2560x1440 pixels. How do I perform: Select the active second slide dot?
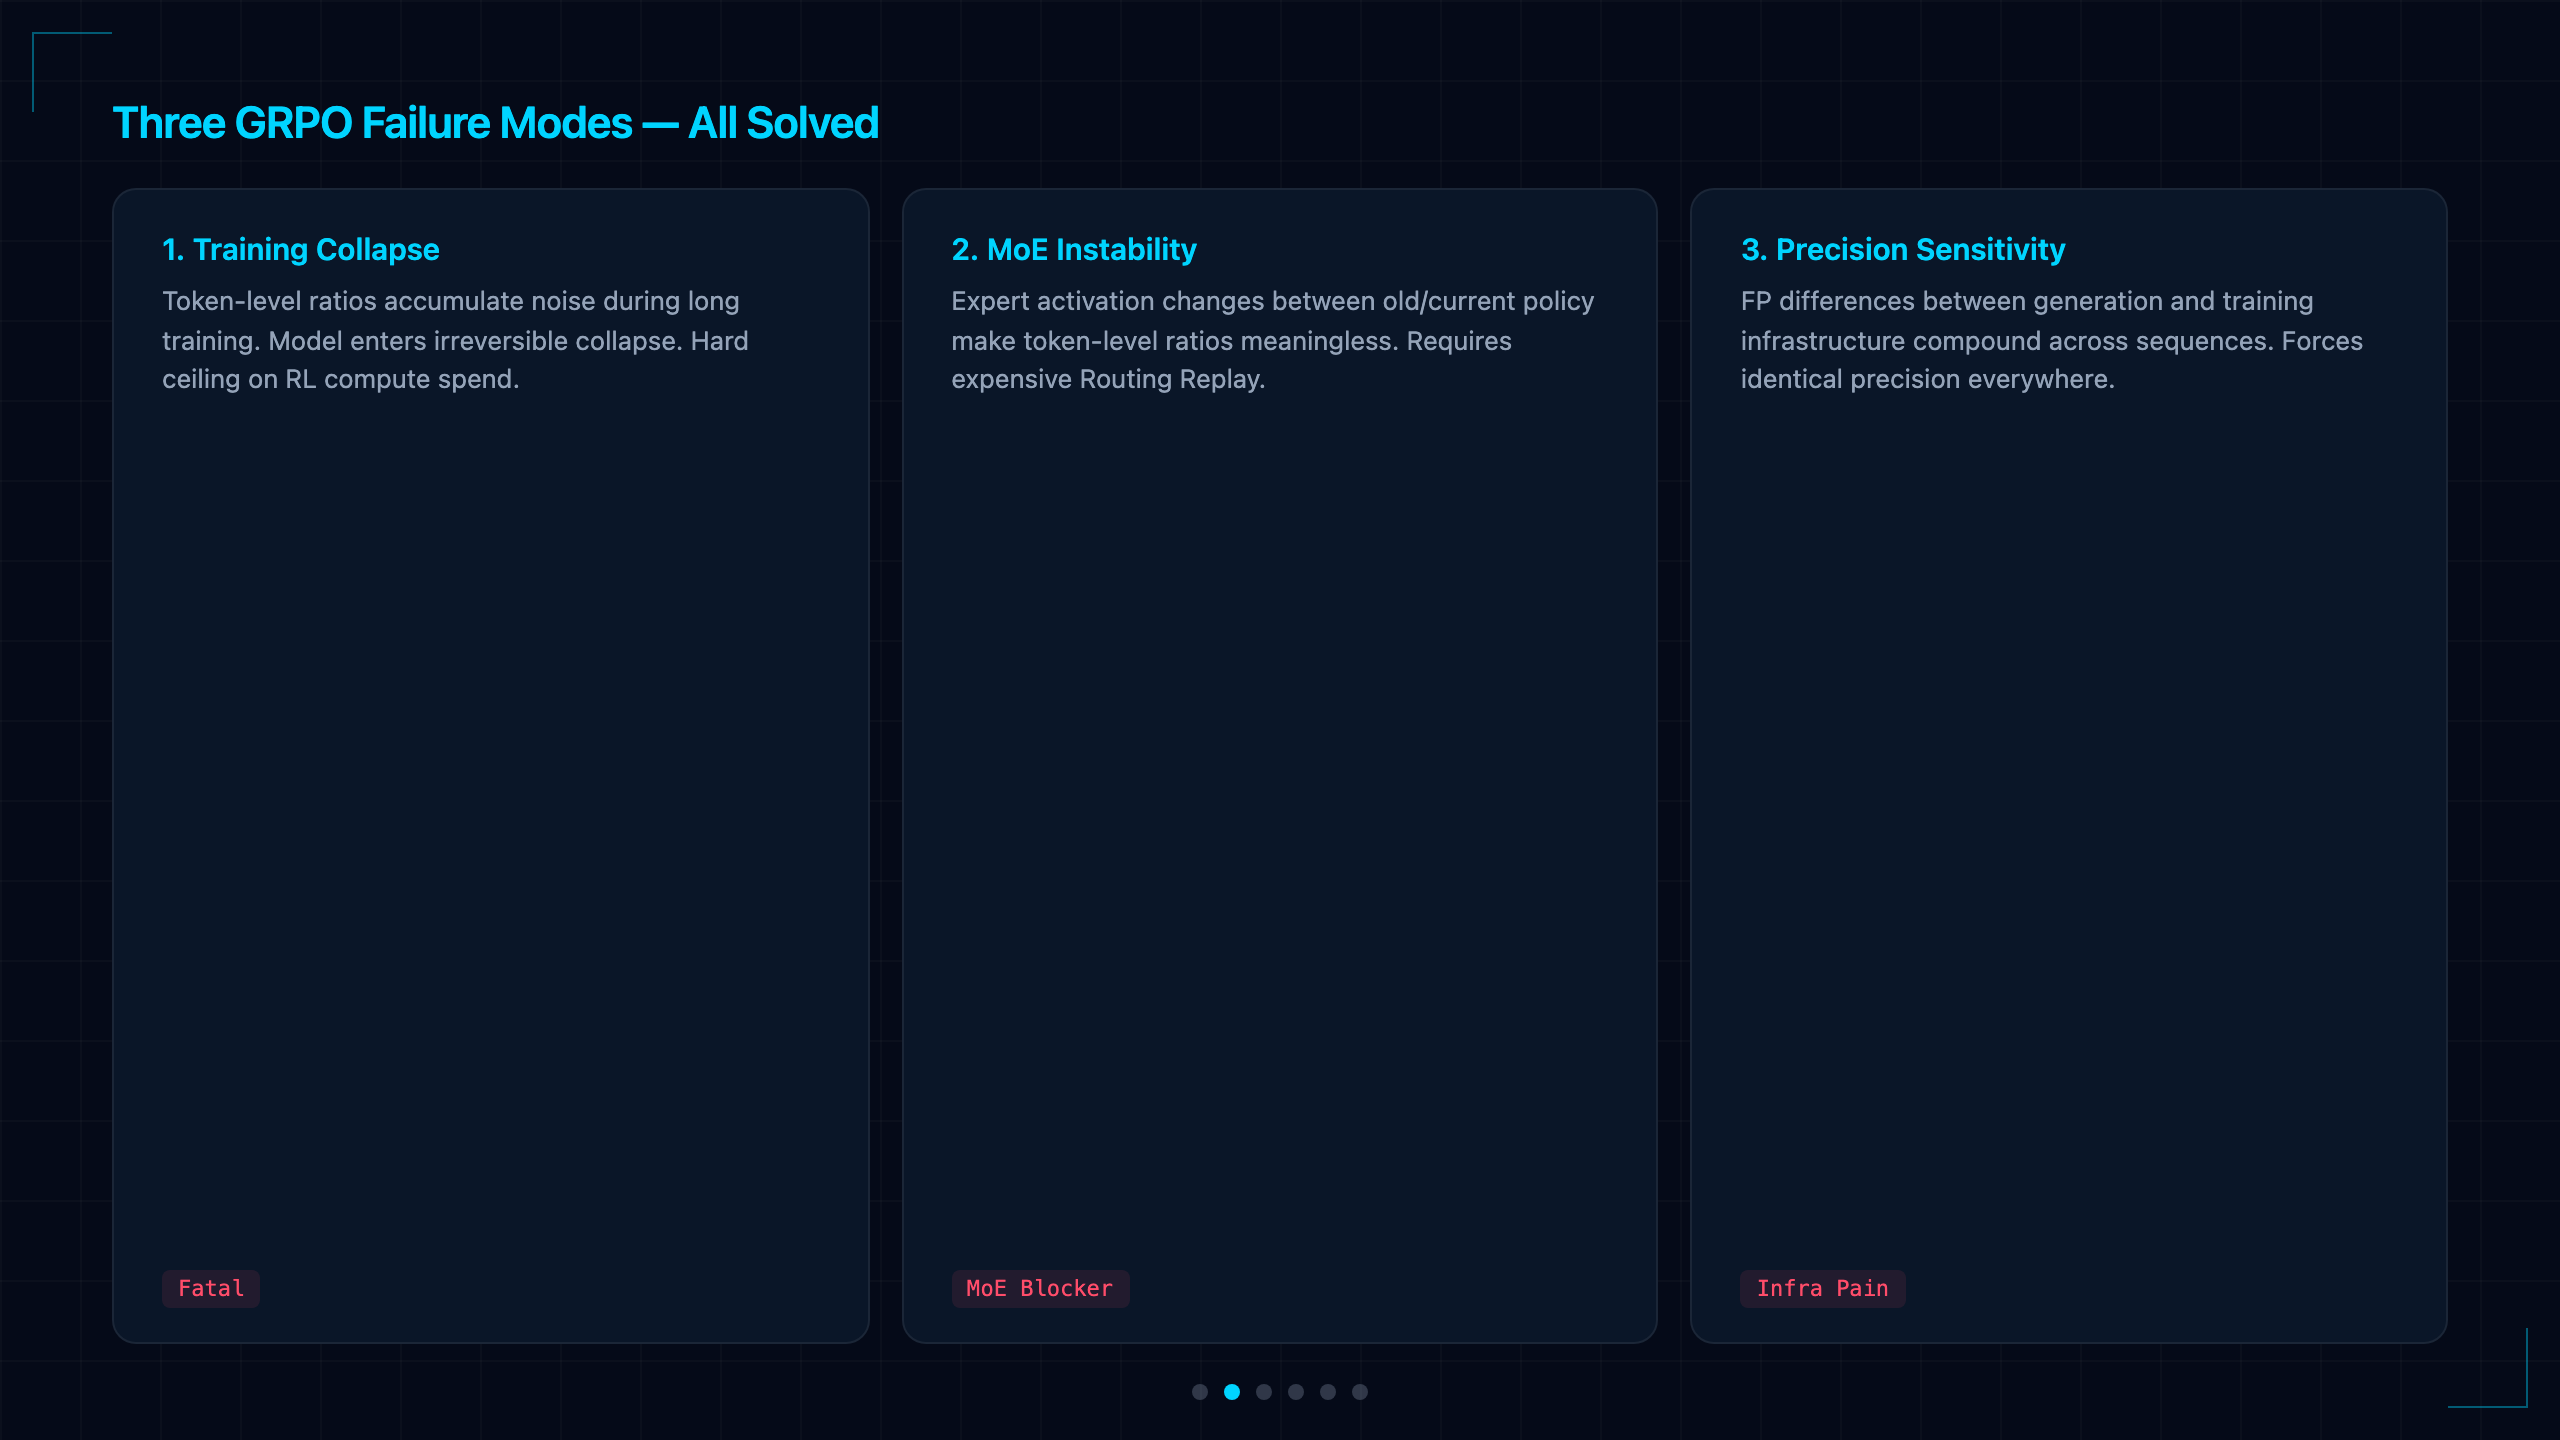coord(1232,1392)
